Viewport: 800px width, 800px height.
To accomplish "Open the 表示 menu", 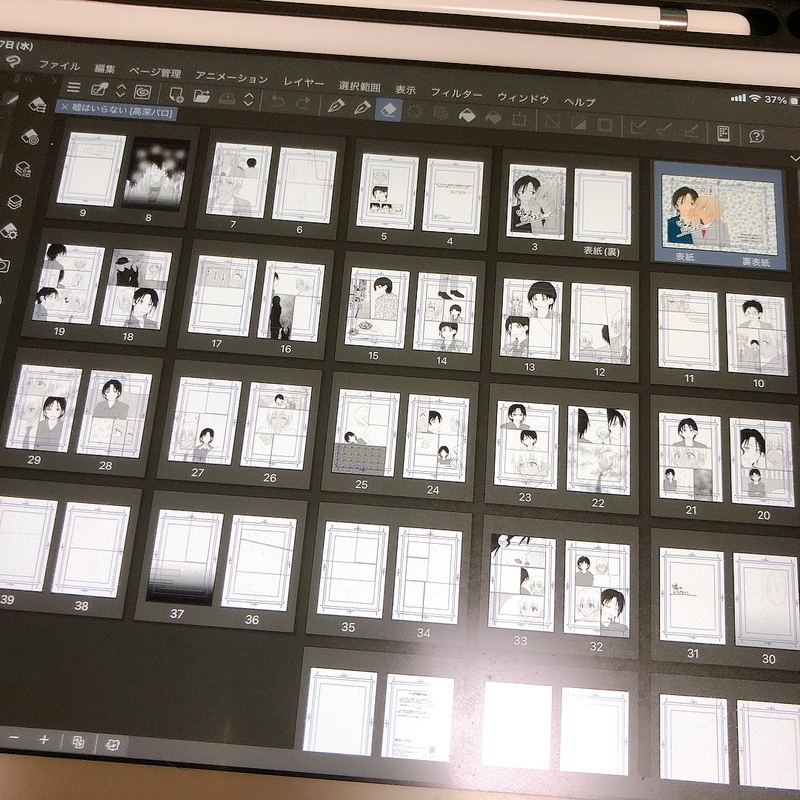I will tap(406, 90).
